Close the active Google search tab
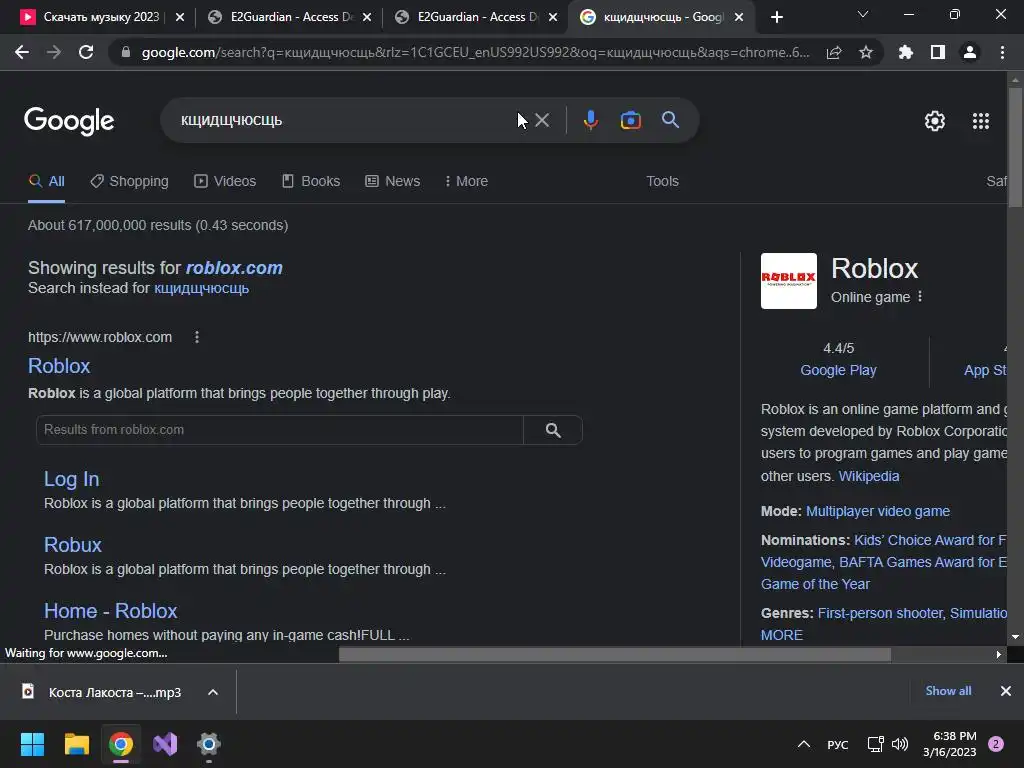Viewport: 1024px width, 768px height. [x=739, y=17]
